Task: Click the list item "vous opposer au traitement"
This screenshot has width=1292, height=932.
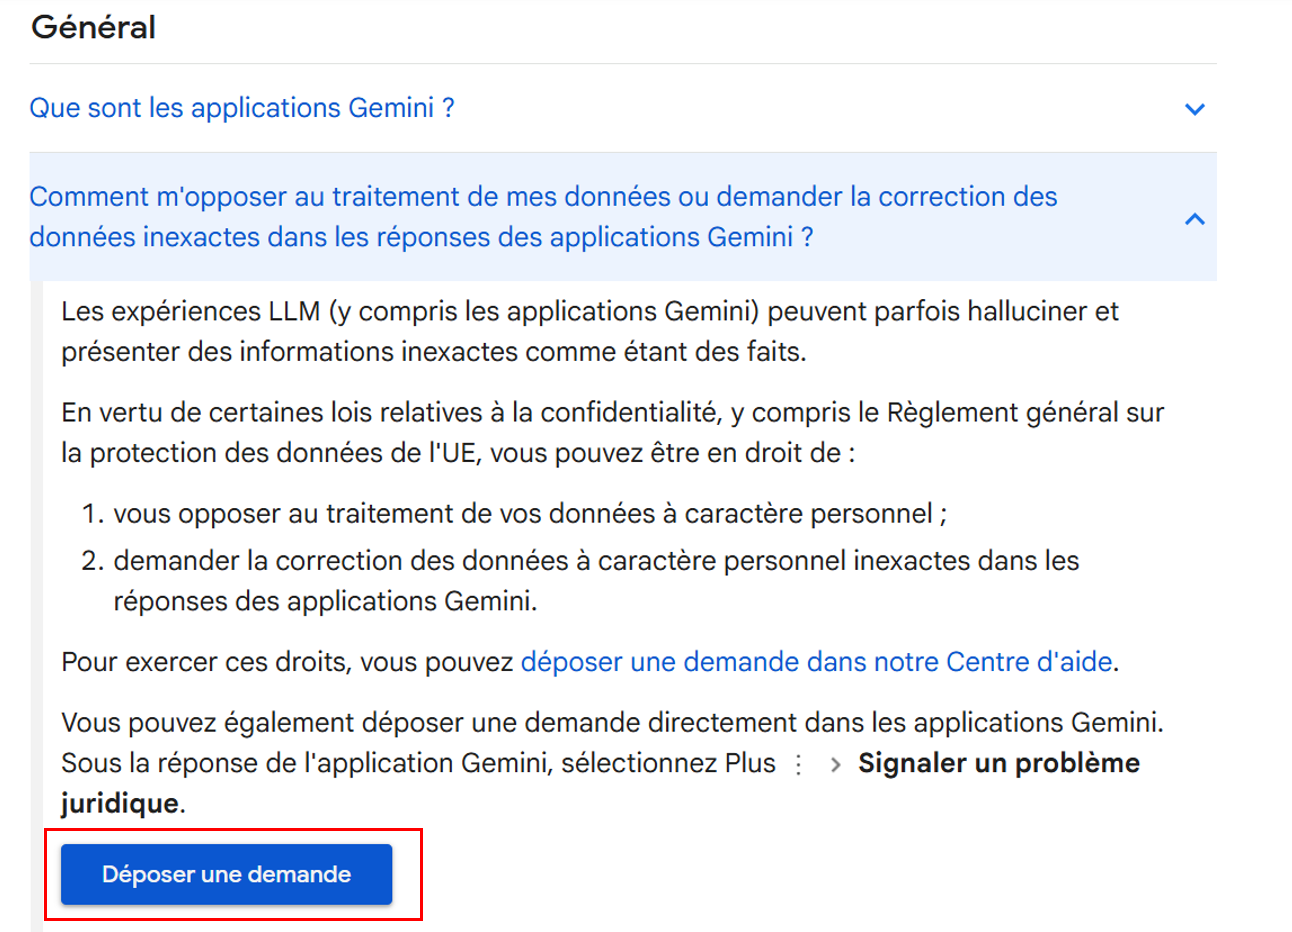Action: click(530, 514)
